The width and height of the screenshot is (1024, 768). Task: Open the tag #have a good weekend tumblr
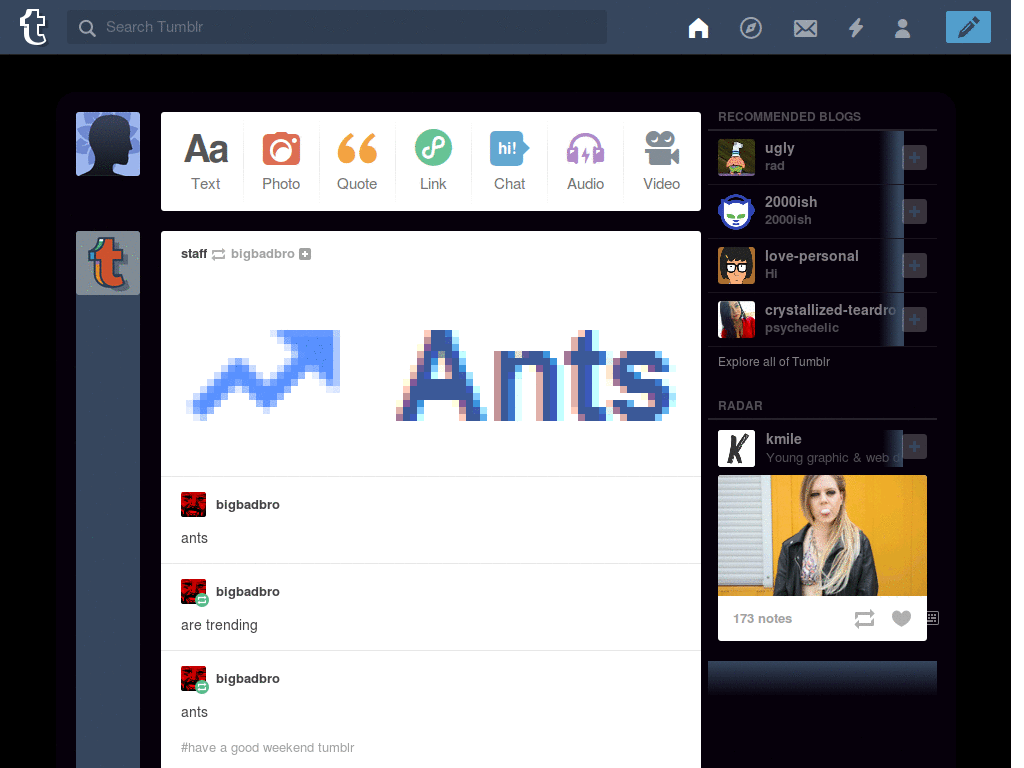[267, 747]
